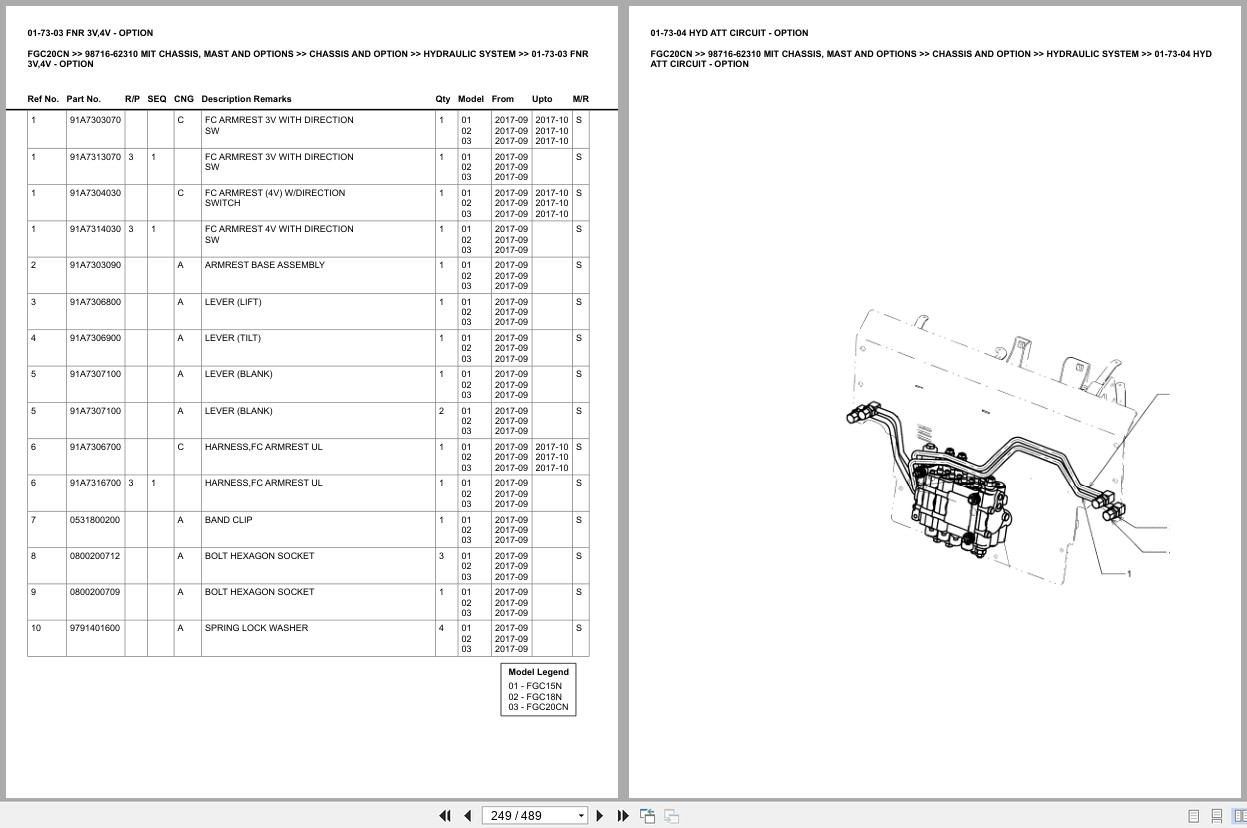Click LEVER (TILT) description
Viewport: 1247px width, 828px height.
tap(233, 338)
